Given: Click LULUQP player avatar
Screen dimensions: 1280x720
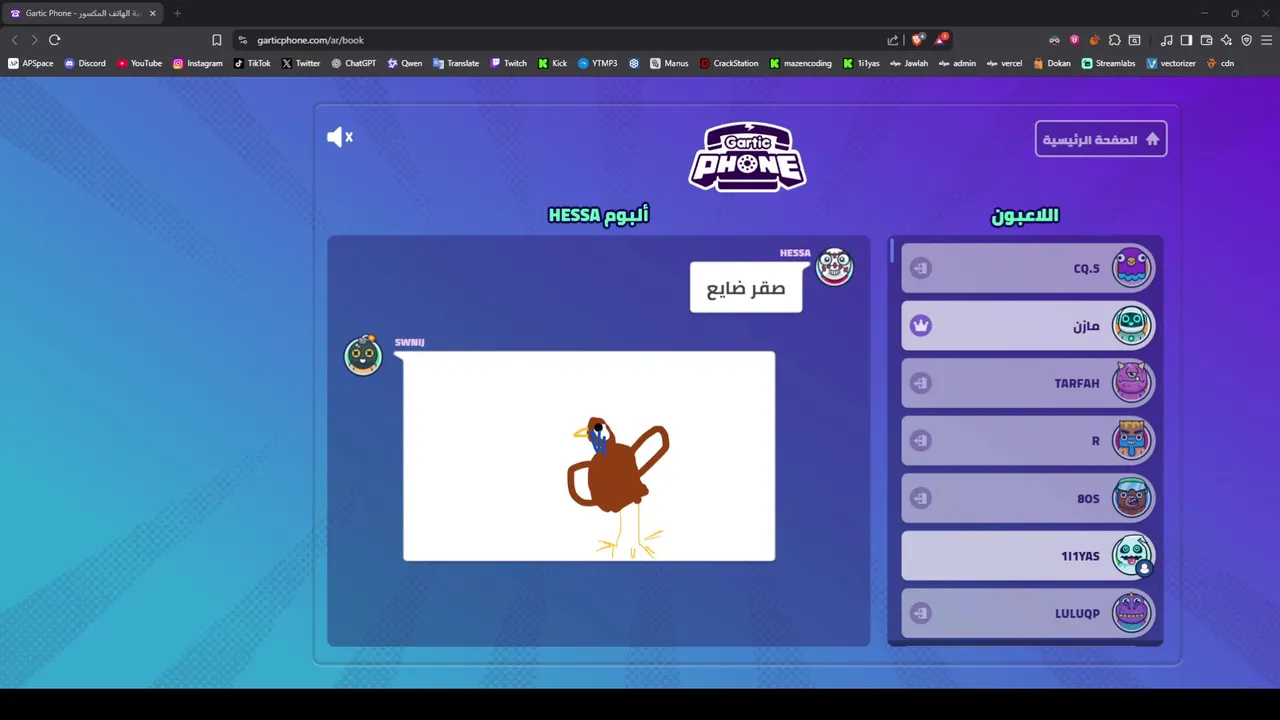Looking at the screenshot, I should click(1132, 612).
